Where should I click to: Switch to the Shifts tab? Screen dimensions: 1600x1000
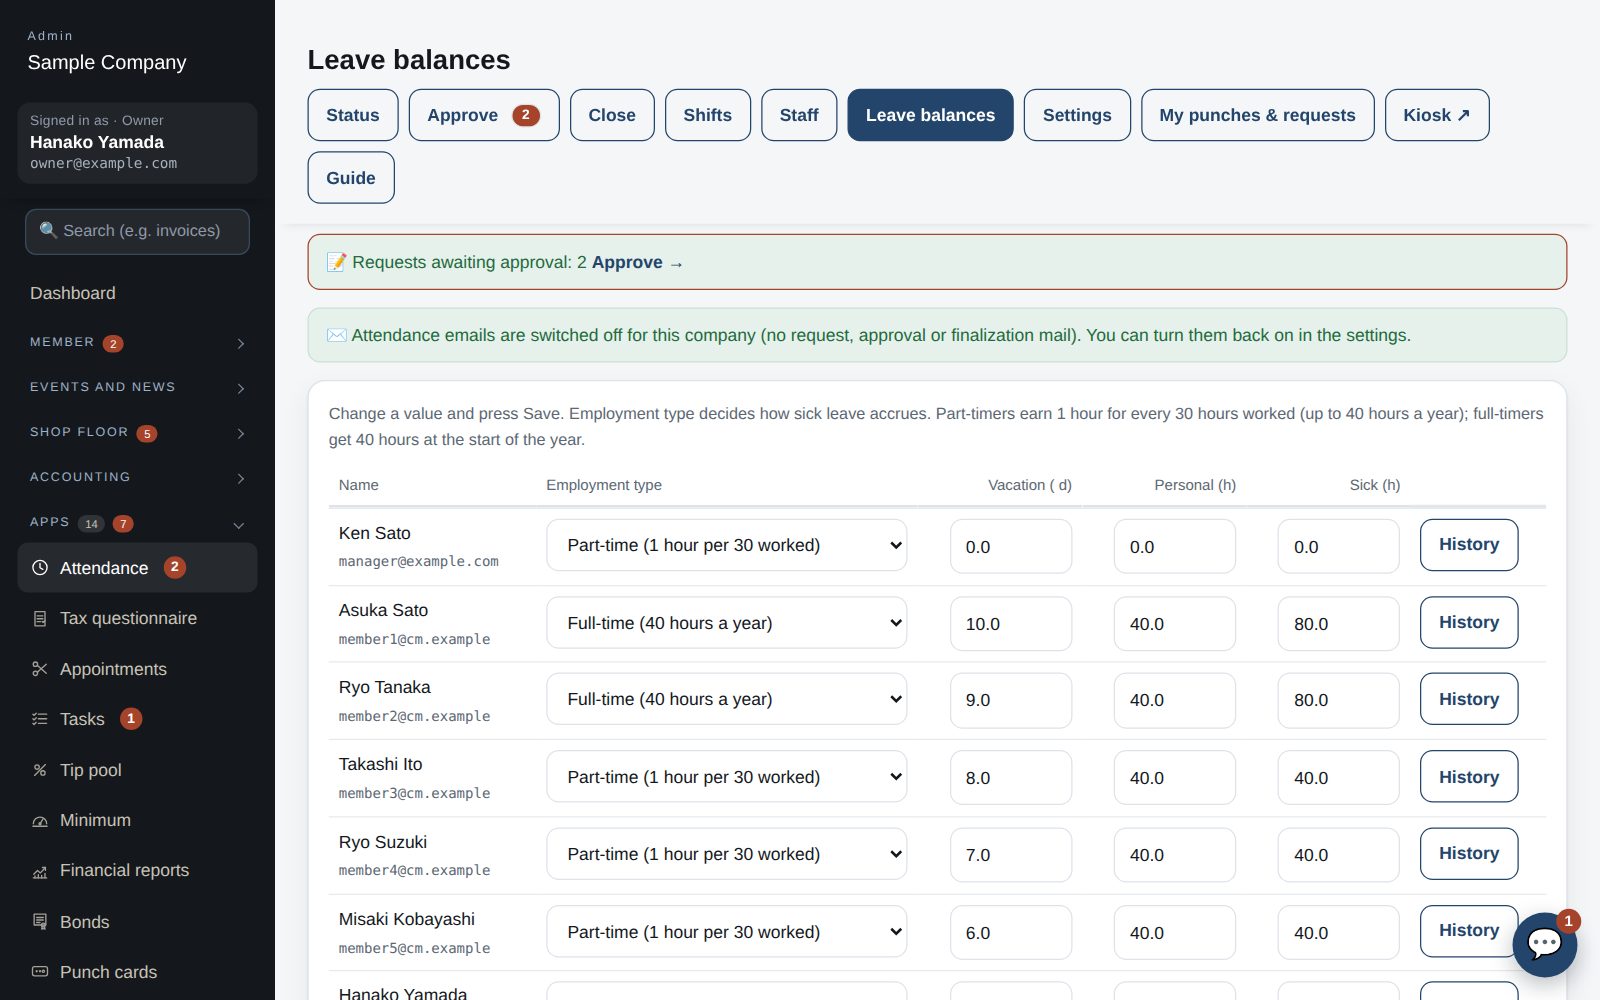coord(707,115)
